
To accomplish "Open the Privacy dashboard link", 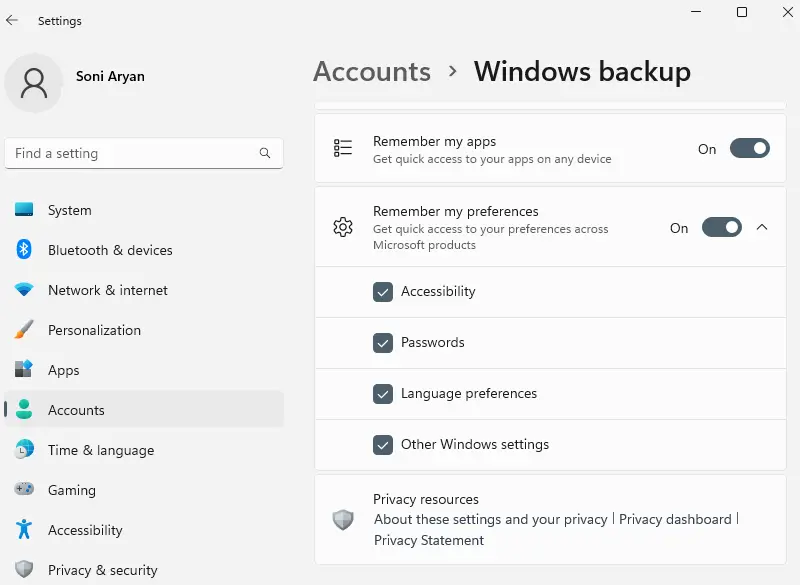I will pos(675,519).
